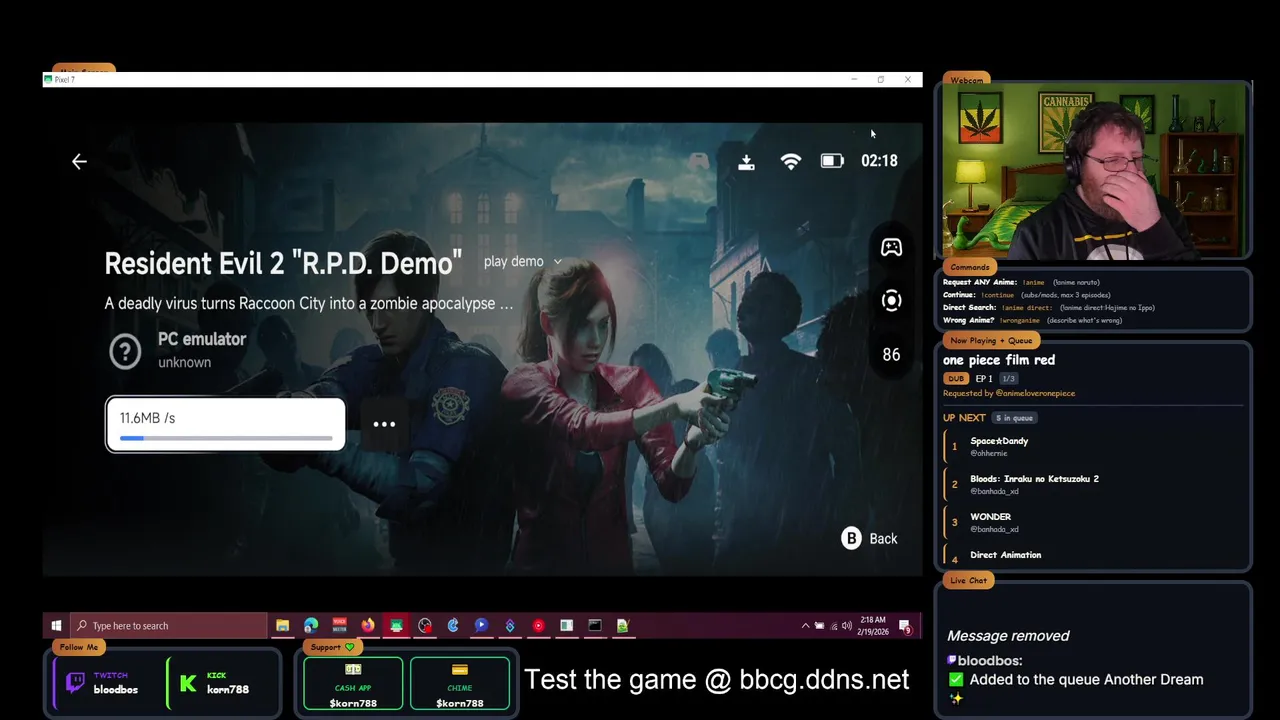The height and width of the screenshot is (720, 1280).
Task: Click the 'one piece film red' now playing title
Action: 998,360
